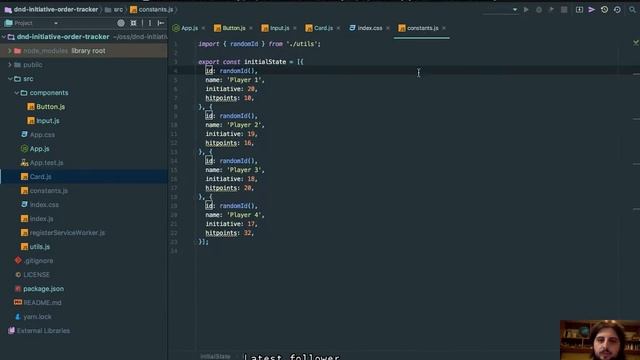Select App.test.js in the project tree
Viewport: 640px width, 360px height.
(x=46, y=163)
